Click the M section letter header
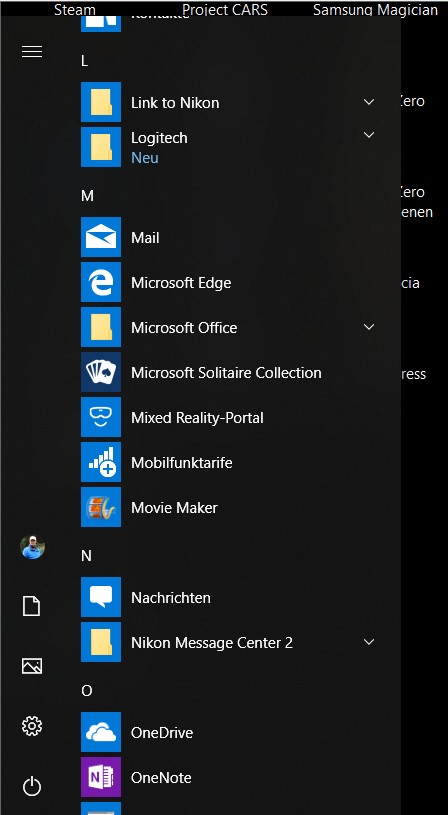 click(x=87, y=196)
